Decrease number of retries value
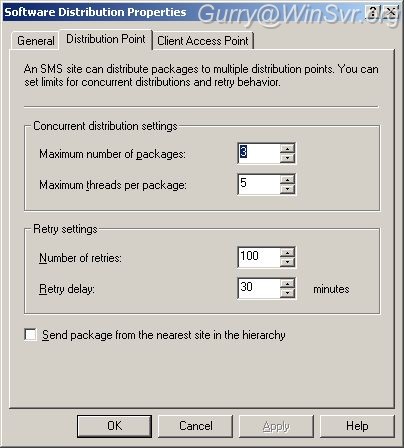Screen dimensions: 404x448 (x=287, y=262)
